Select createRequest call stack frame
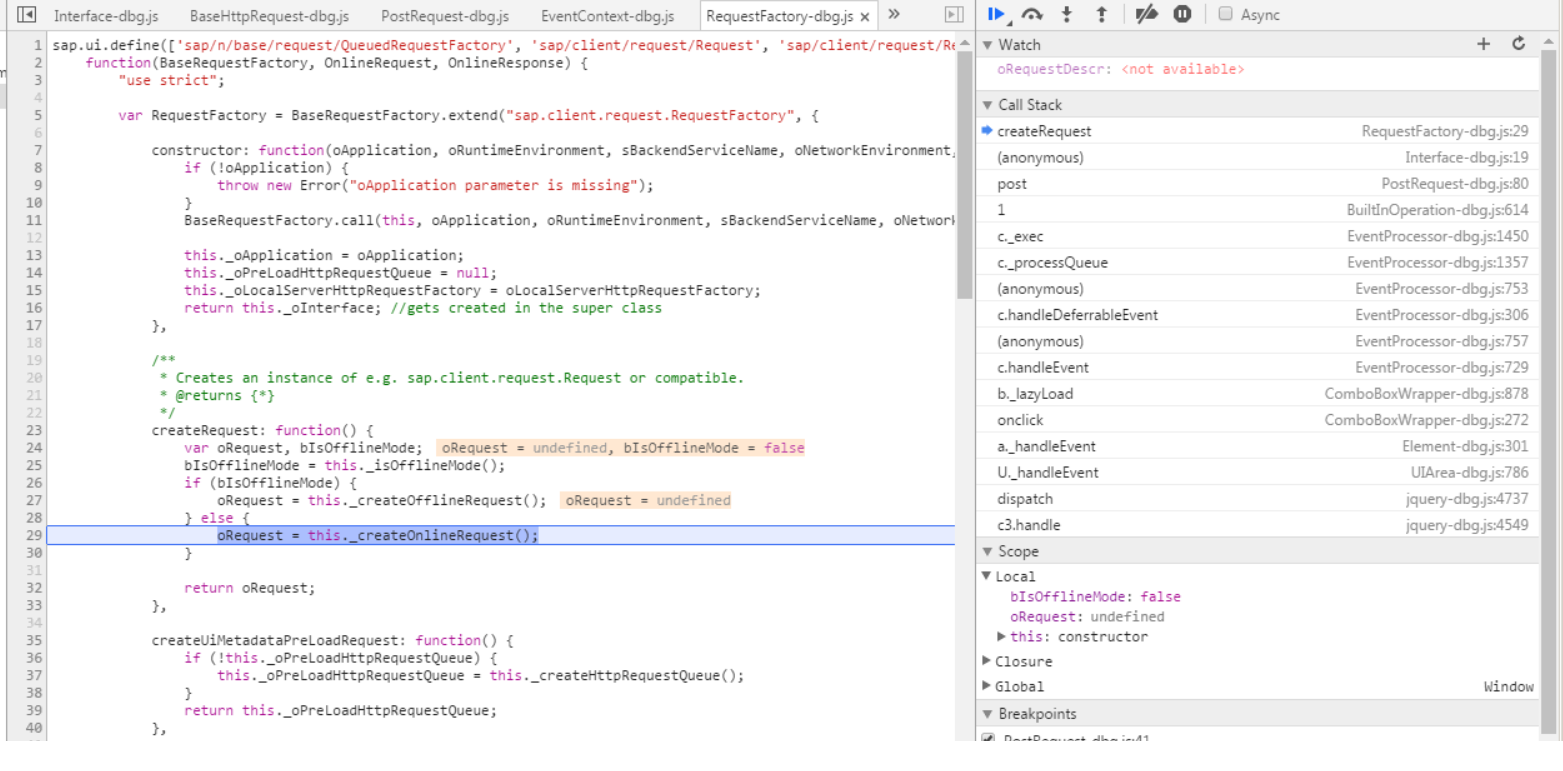This screenshot has height=771, width=1563. point(1257,131)
